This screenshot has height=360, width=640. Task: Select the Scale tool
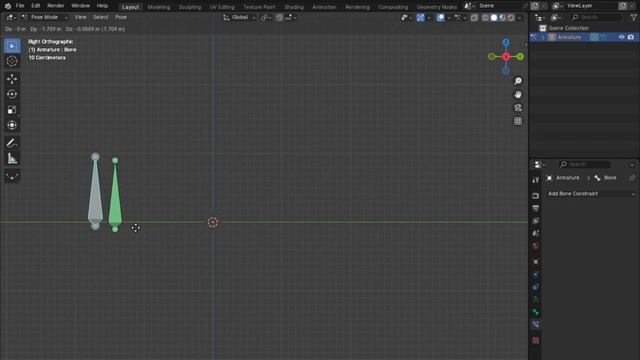(12, 110)
